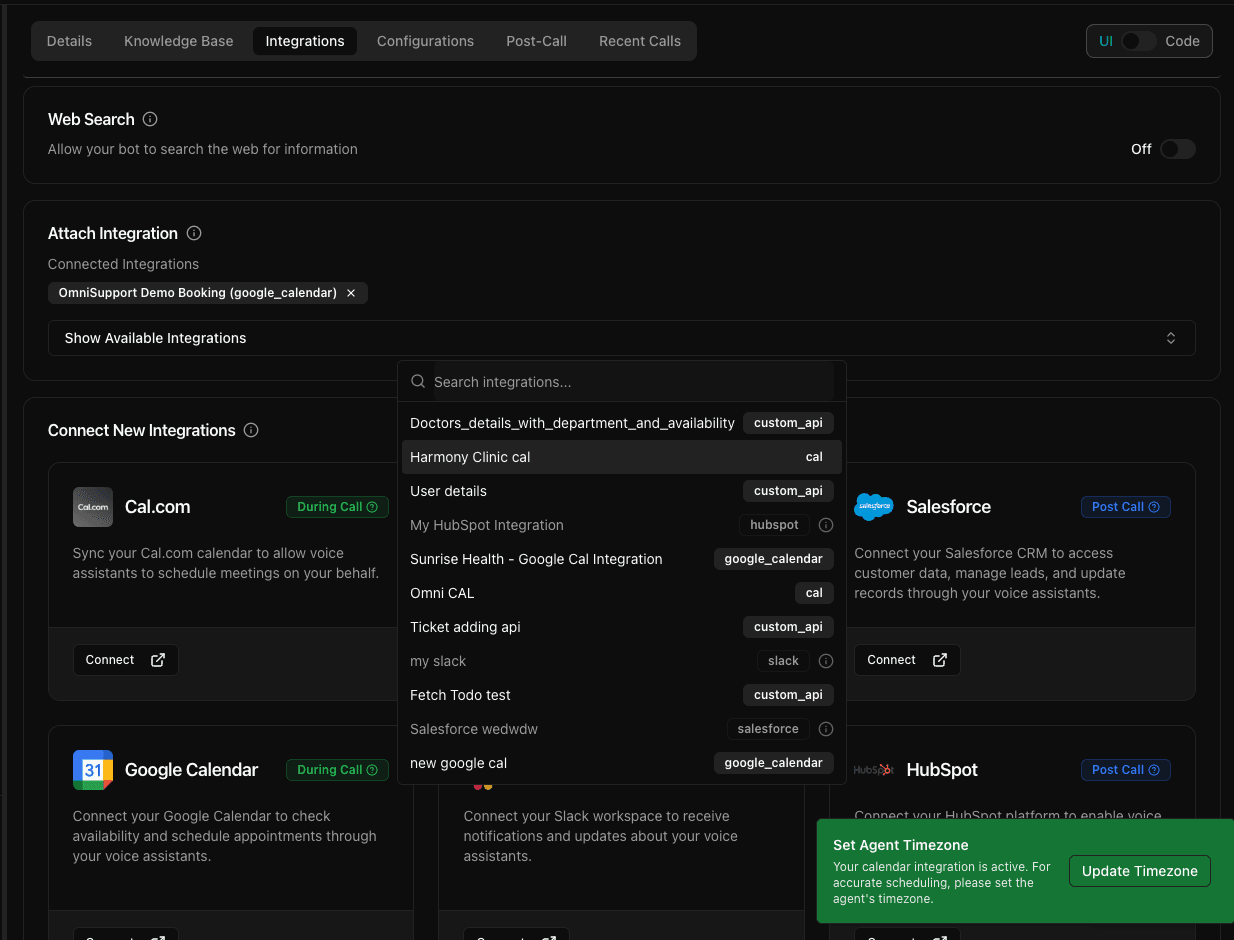1234x940 pixels.
Task: Switch the UI / Code toggle
Action: (1139, 41)
